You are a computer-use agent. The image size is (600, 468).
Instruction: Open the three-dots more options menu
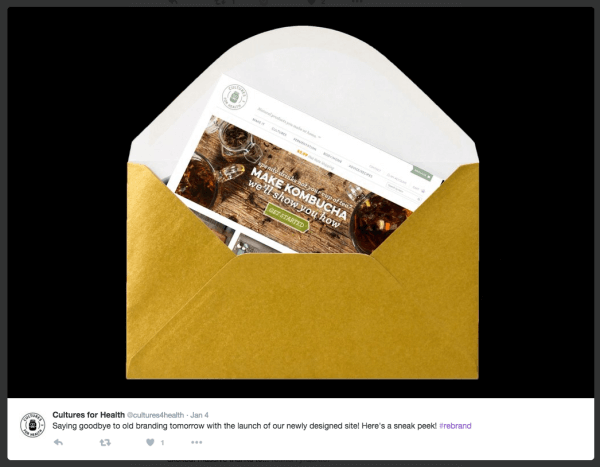click(196, 442)
